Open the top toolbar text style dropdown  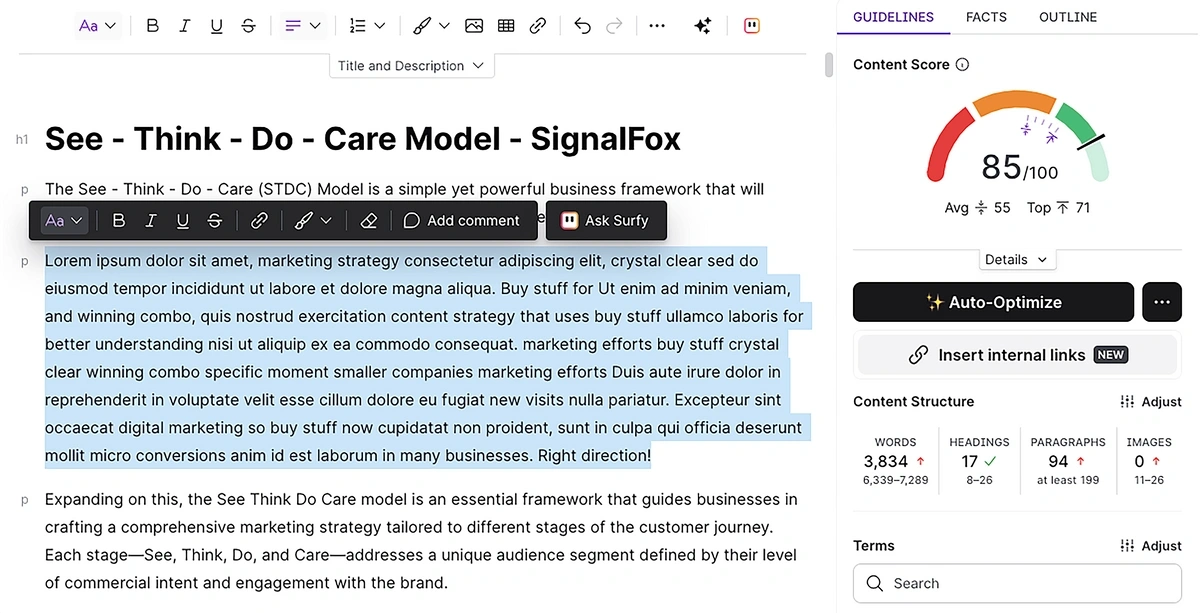(97, 26)
